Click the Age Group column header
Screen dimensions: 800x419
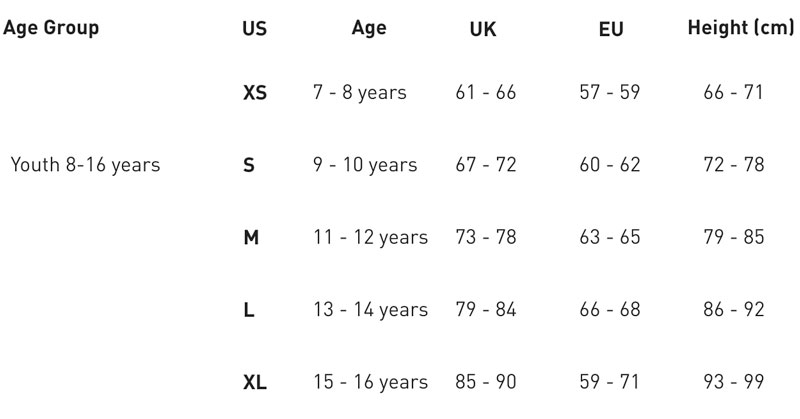pyautogui.click(x=51, y=28)
